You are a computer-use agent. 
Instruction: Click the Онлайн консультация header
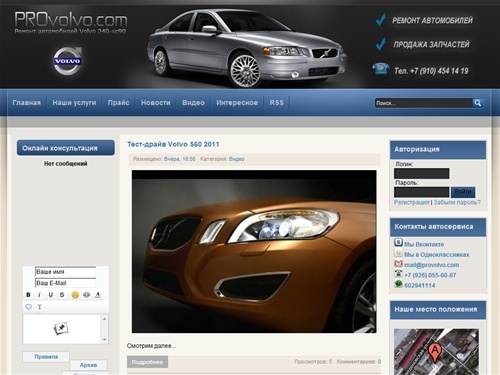(66, 148)
